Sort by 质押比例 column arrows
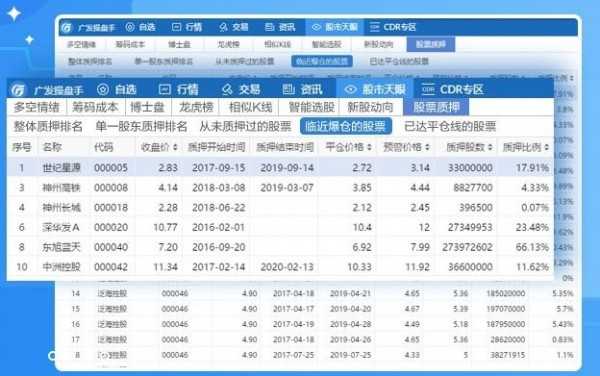The width and height of the screenshot is (600, 376). click(x=547, y=147)
